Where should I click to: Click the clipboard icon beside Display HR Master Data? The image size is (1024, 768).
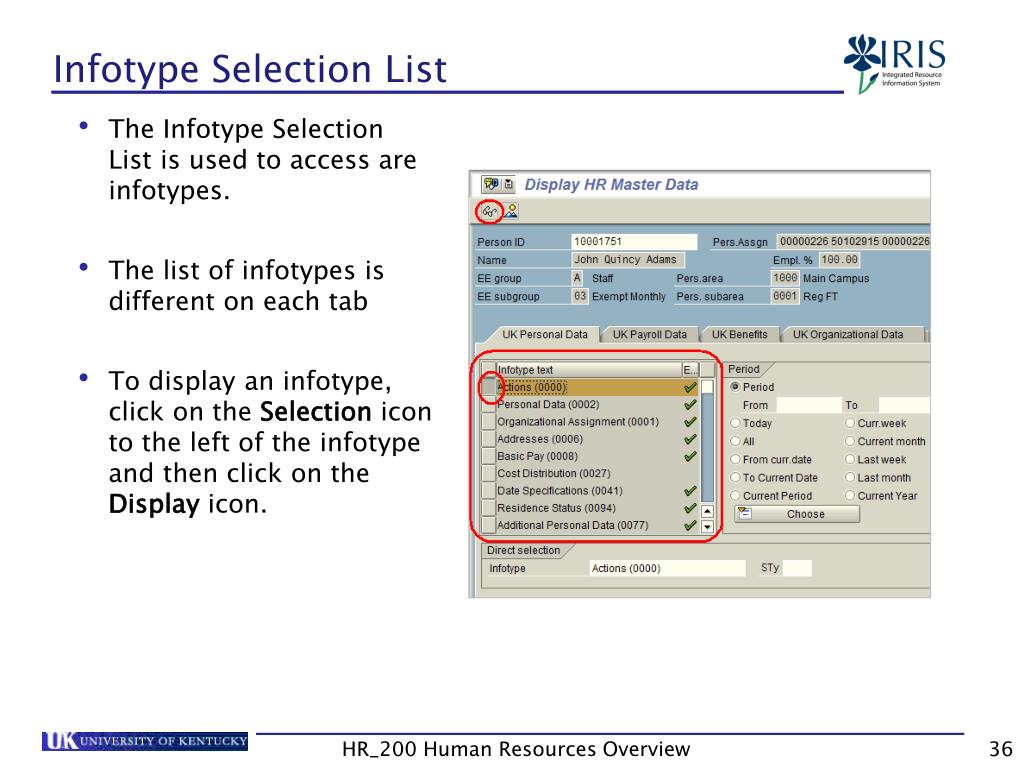coord(508,184)
